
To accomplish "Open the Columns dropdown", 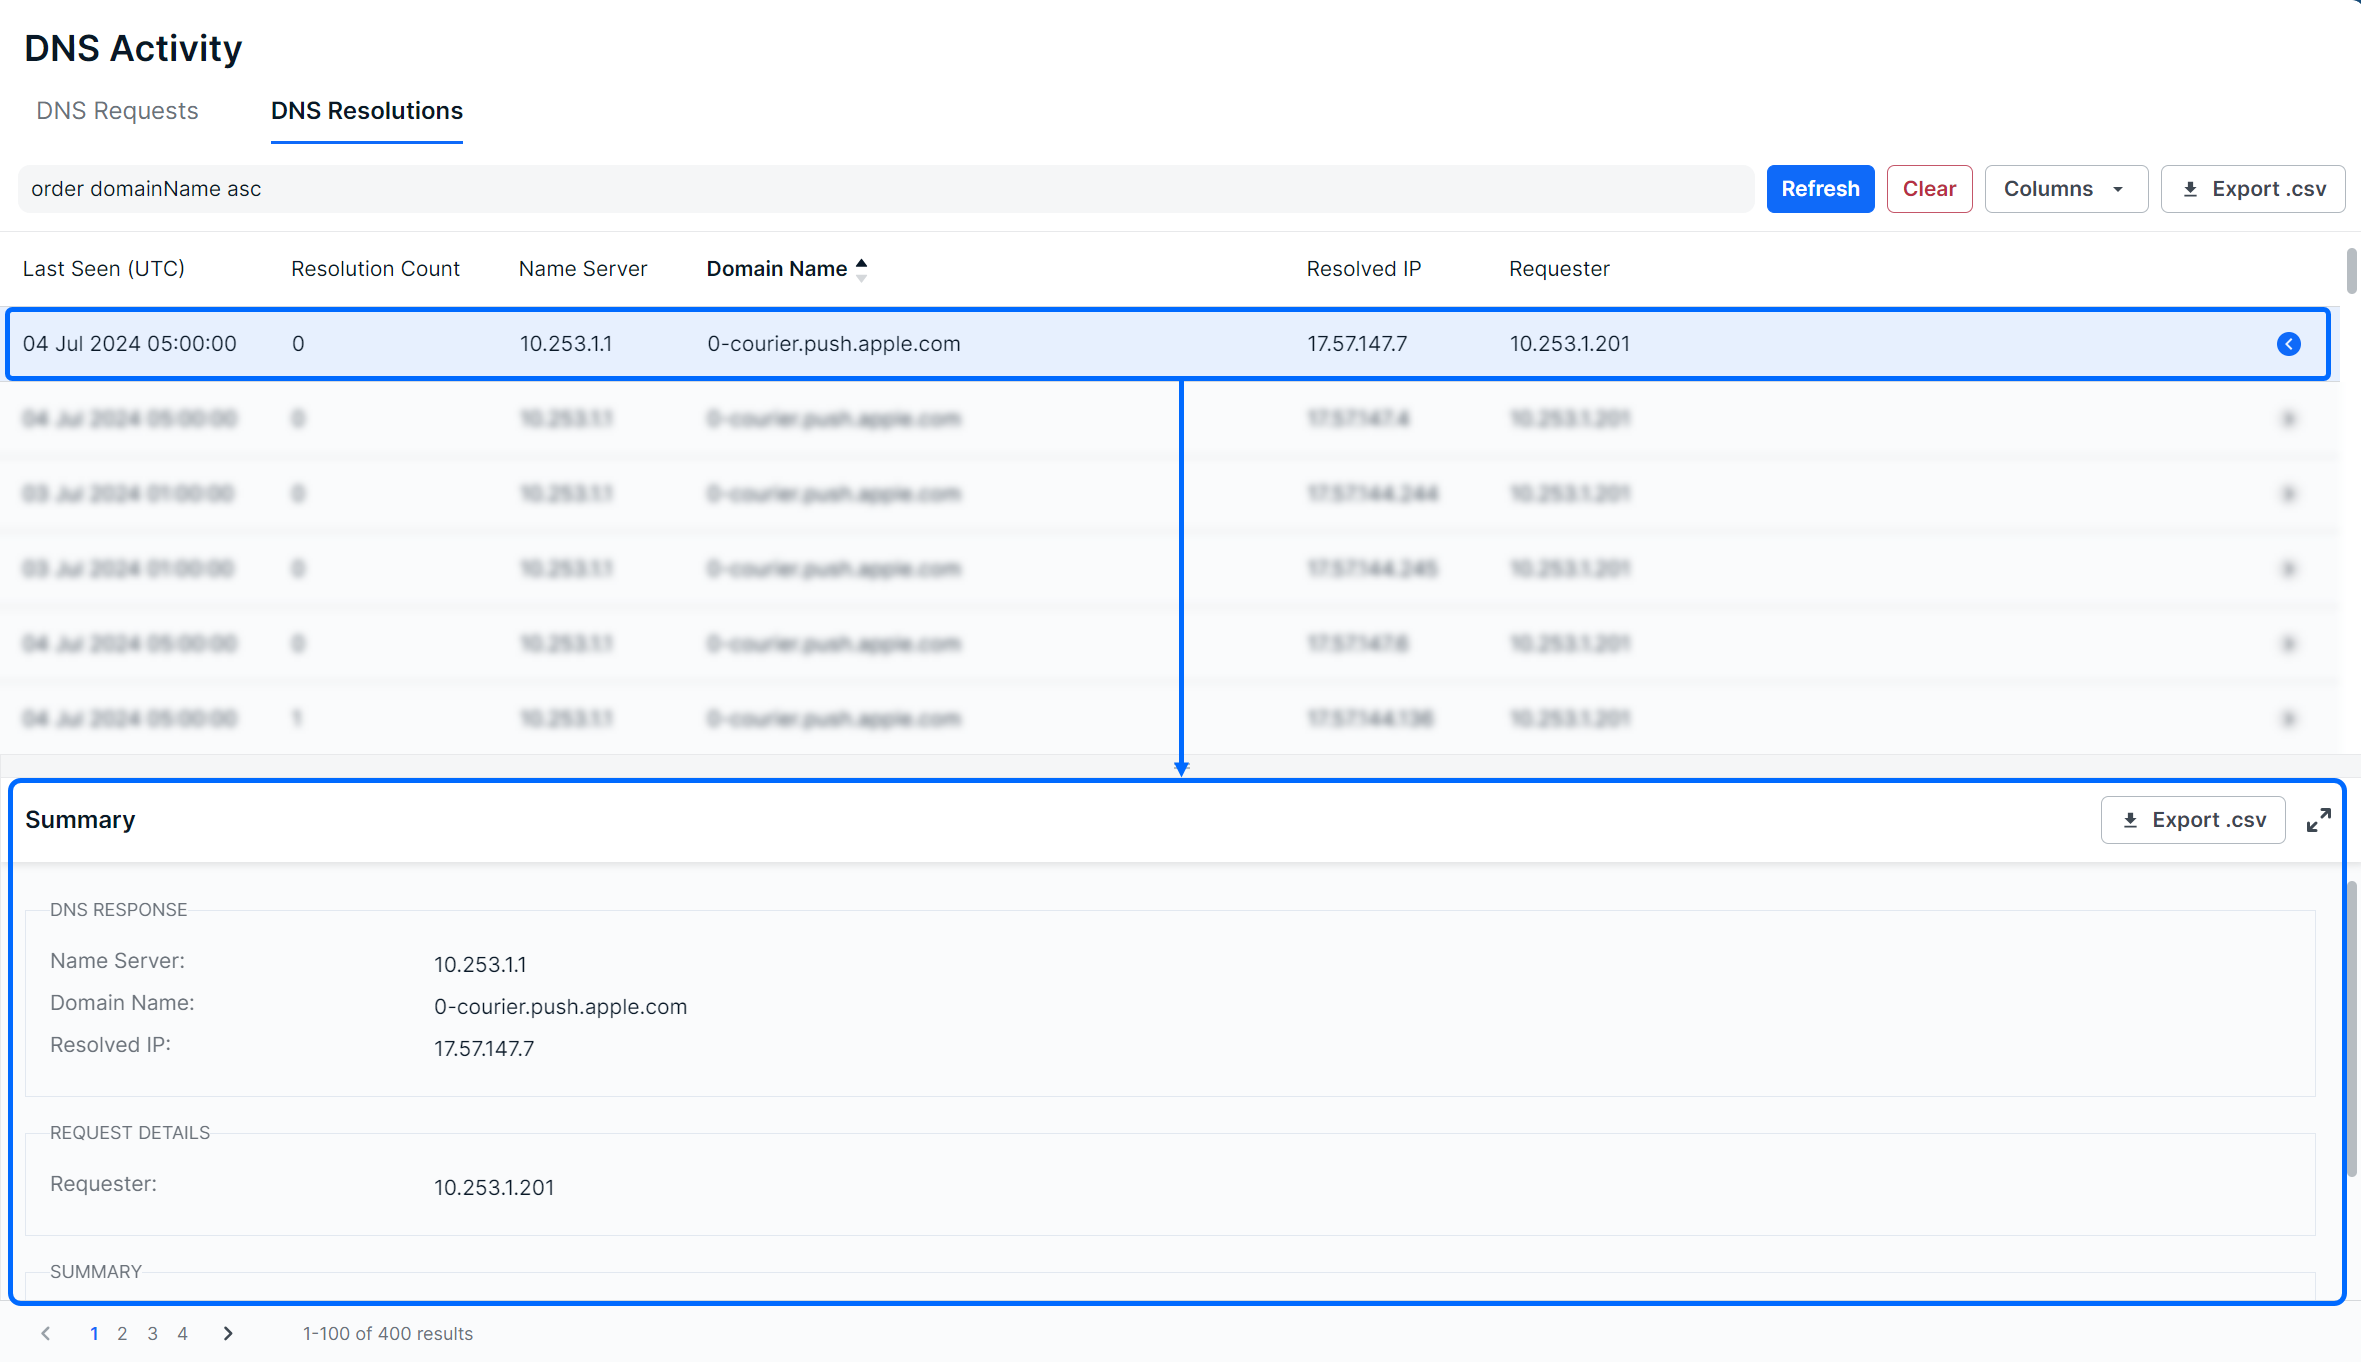I will pos(2065,189).
